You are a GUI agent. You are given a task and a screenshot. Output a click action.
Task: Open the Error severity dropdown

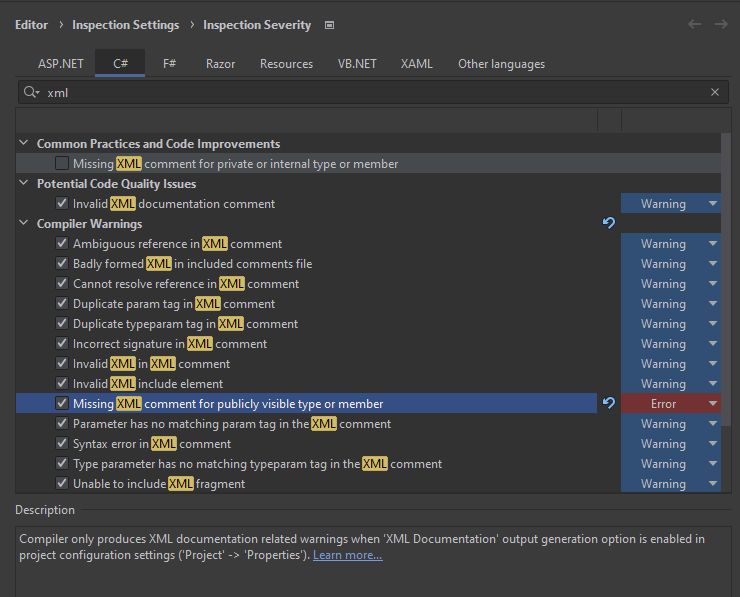click(671, 404)
